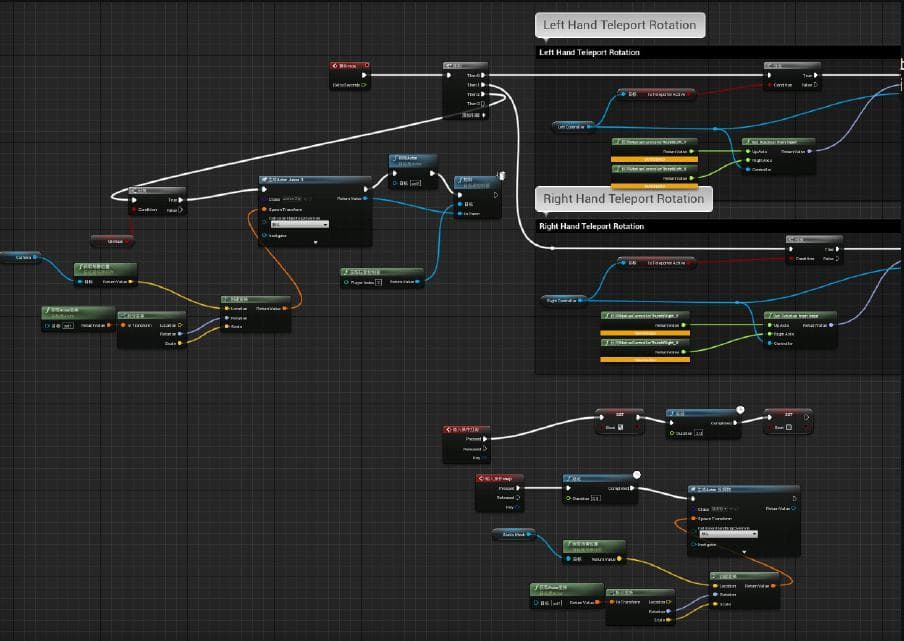Expand advanced pins on the bottom SpawnActor node
Screen dimensions: 904x641
click(x=744, y=552)
